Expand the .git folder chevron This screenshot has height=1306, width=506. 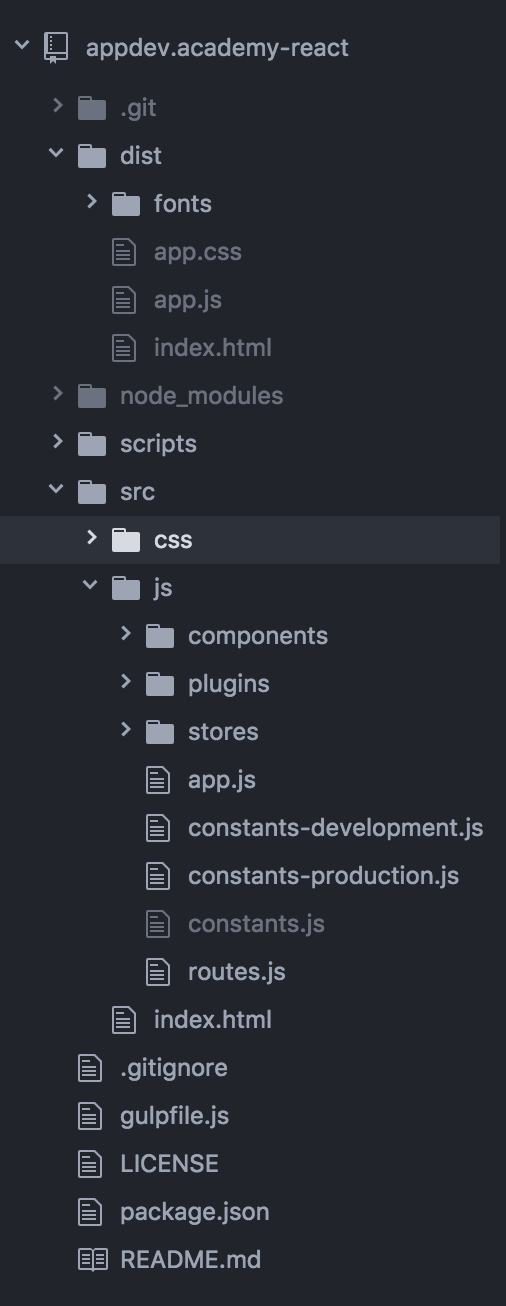pyautogui.click(x=58, y=106)
